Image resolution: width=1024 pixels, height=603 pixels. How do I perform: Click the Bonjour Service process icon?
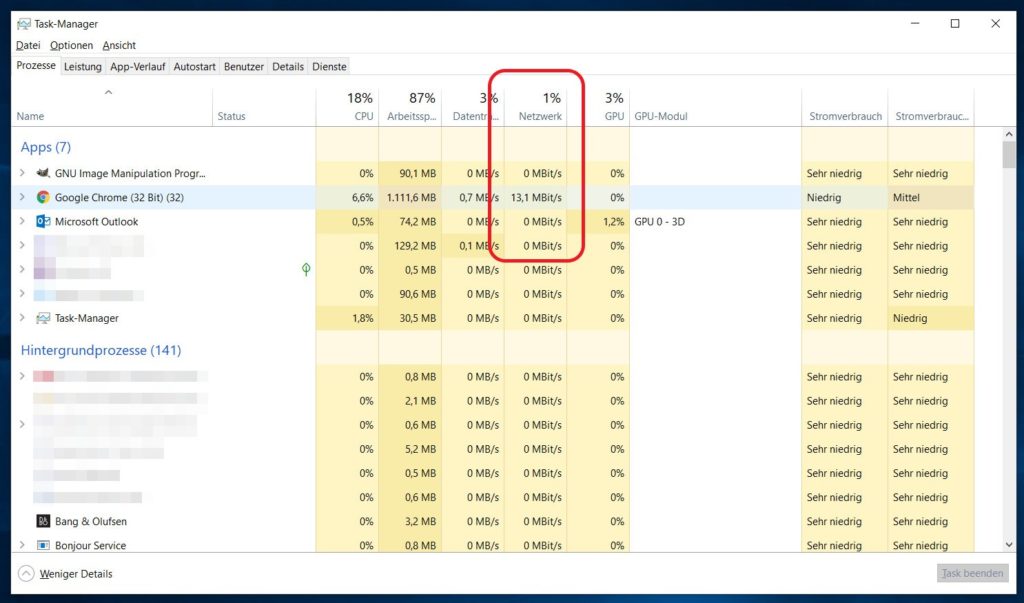pyautogui.click(x=43, y=545)
